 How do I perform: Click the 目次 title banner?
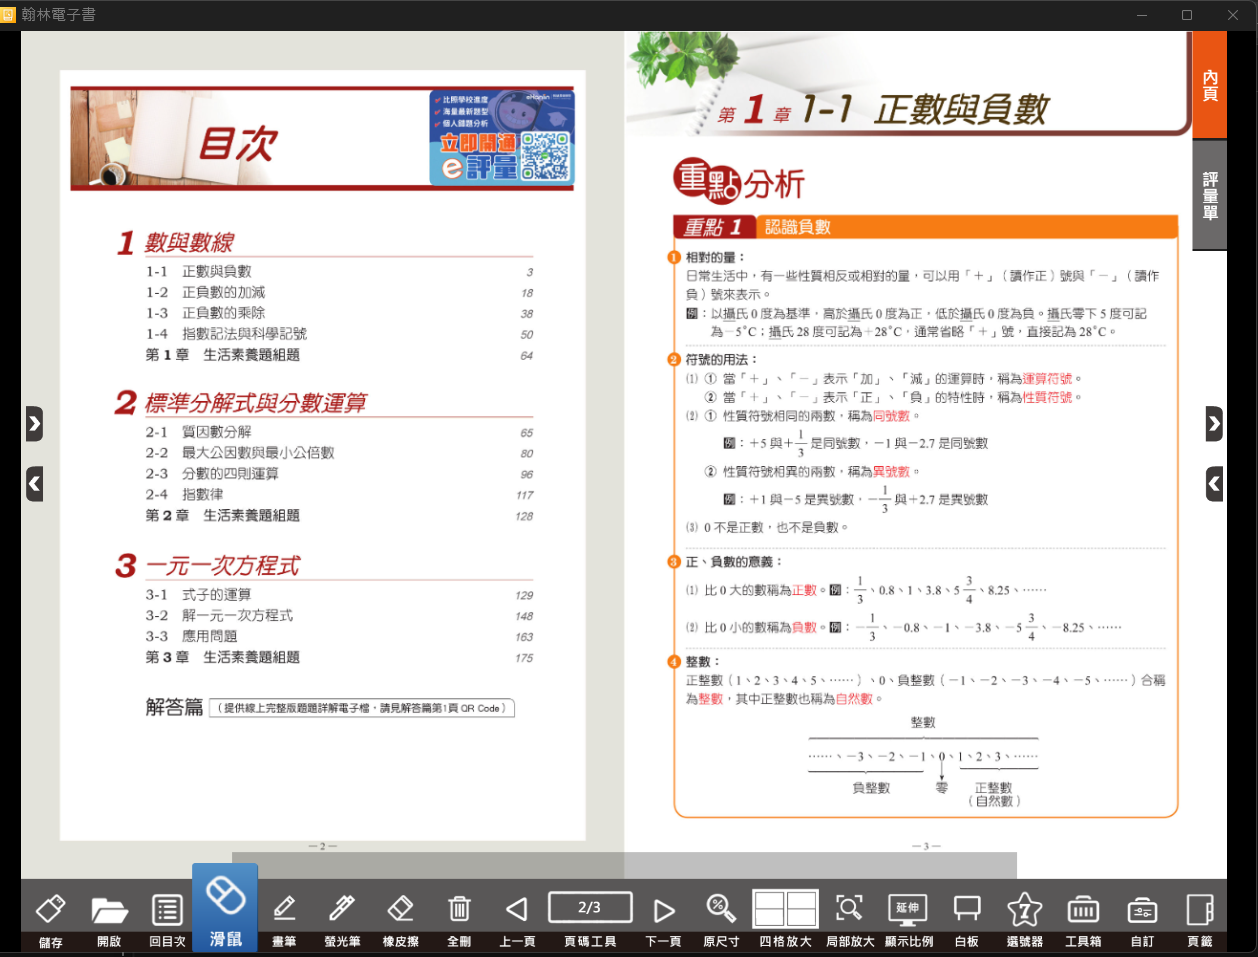tap(322, 138)
